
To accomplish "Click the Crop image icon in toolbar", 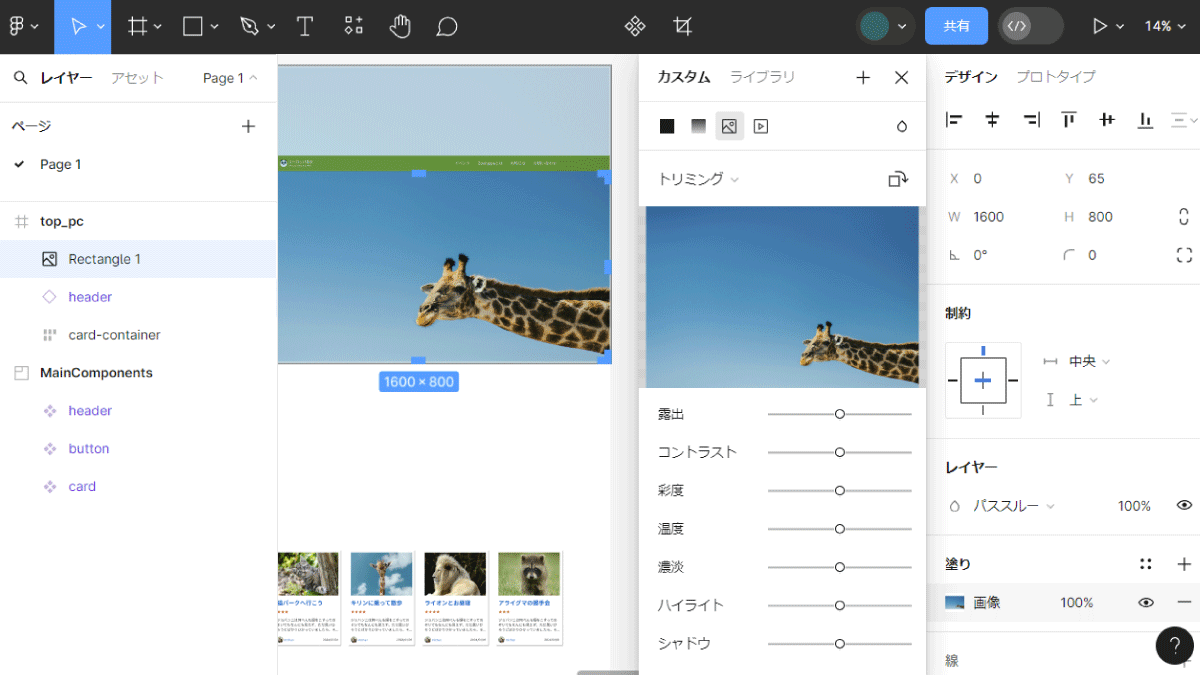I will 683,27.
